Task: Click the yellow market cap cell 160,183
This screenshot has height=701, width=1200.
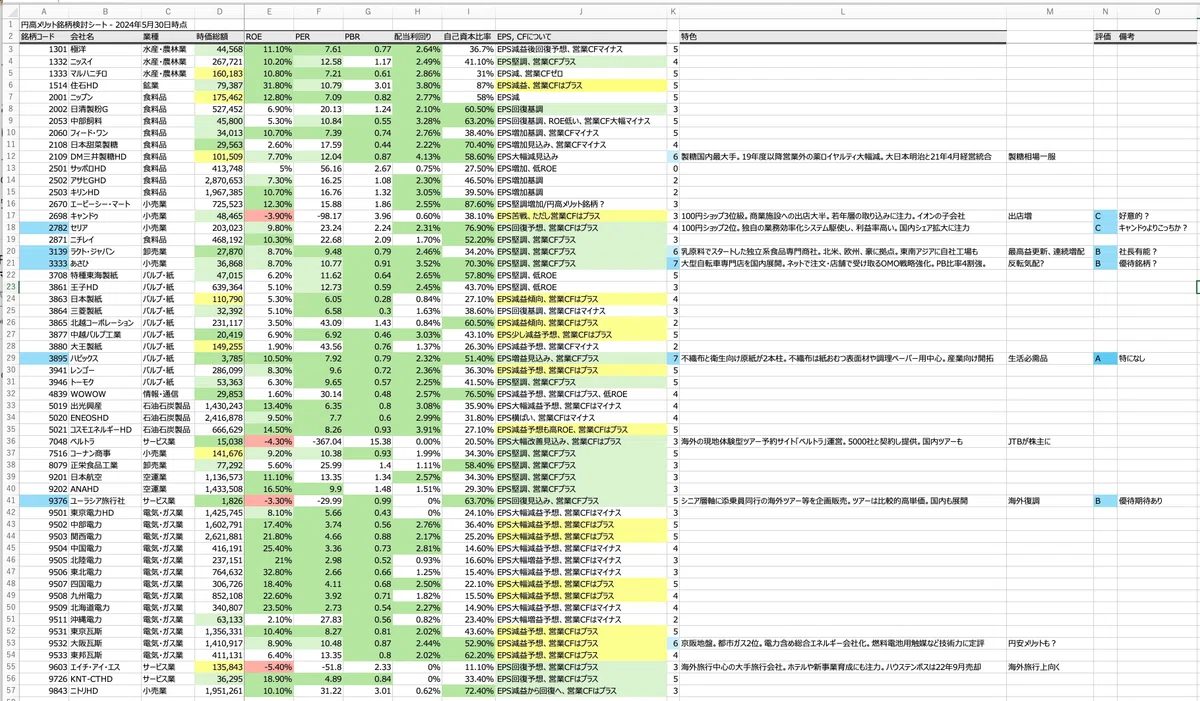Action: click(219, 73)
